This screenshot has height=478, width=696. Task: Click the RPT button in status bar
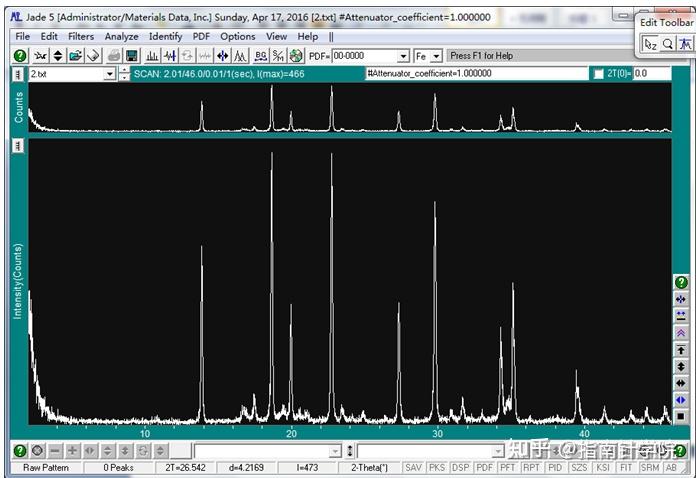531,467
